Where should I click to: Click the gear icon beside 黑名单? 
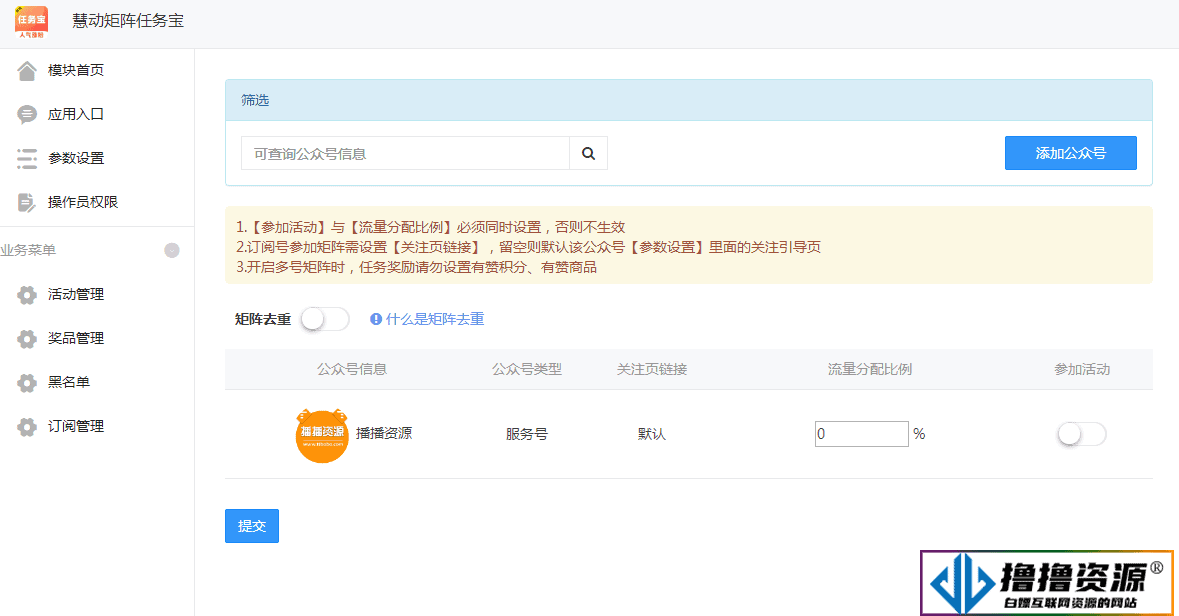point(26,383)
